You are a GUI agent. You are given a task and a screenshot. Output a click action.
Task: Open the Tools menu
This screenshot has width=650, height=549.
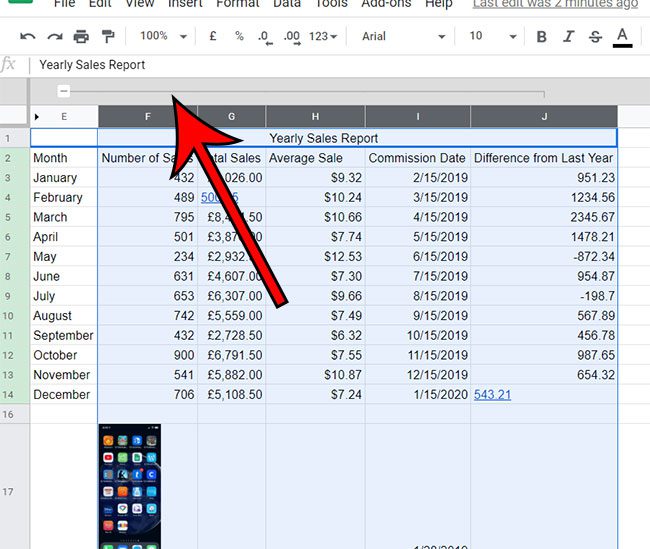point(333,4)
